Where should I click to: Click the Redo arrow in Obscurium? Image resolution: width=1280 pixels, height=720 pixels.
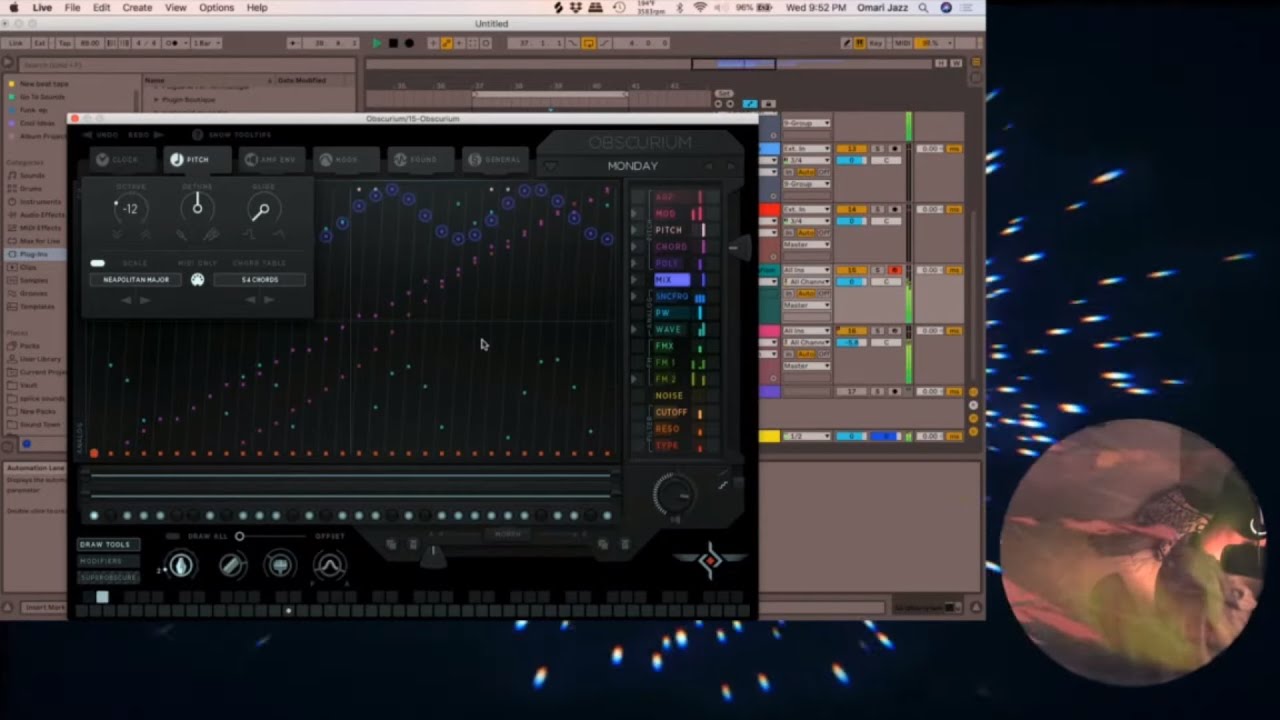click(158, 135)
